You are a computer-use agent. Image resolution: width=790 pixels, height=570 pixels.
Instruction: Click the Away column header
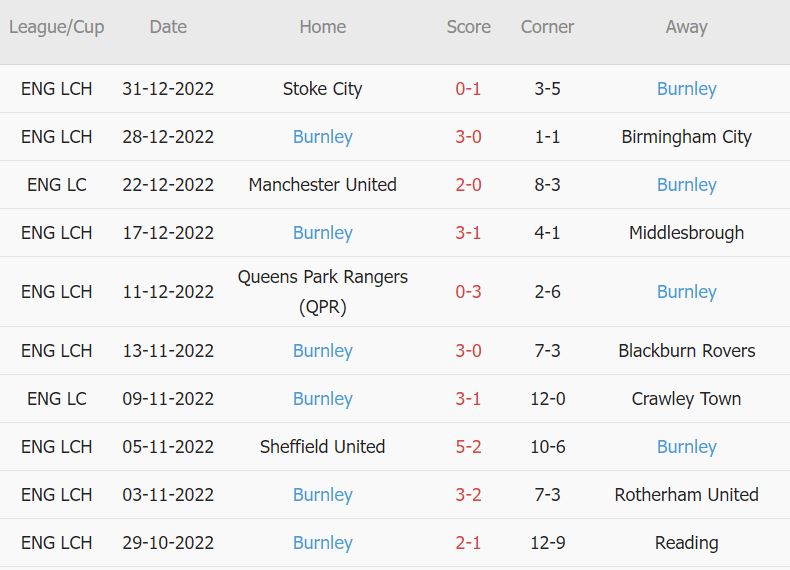686,27
